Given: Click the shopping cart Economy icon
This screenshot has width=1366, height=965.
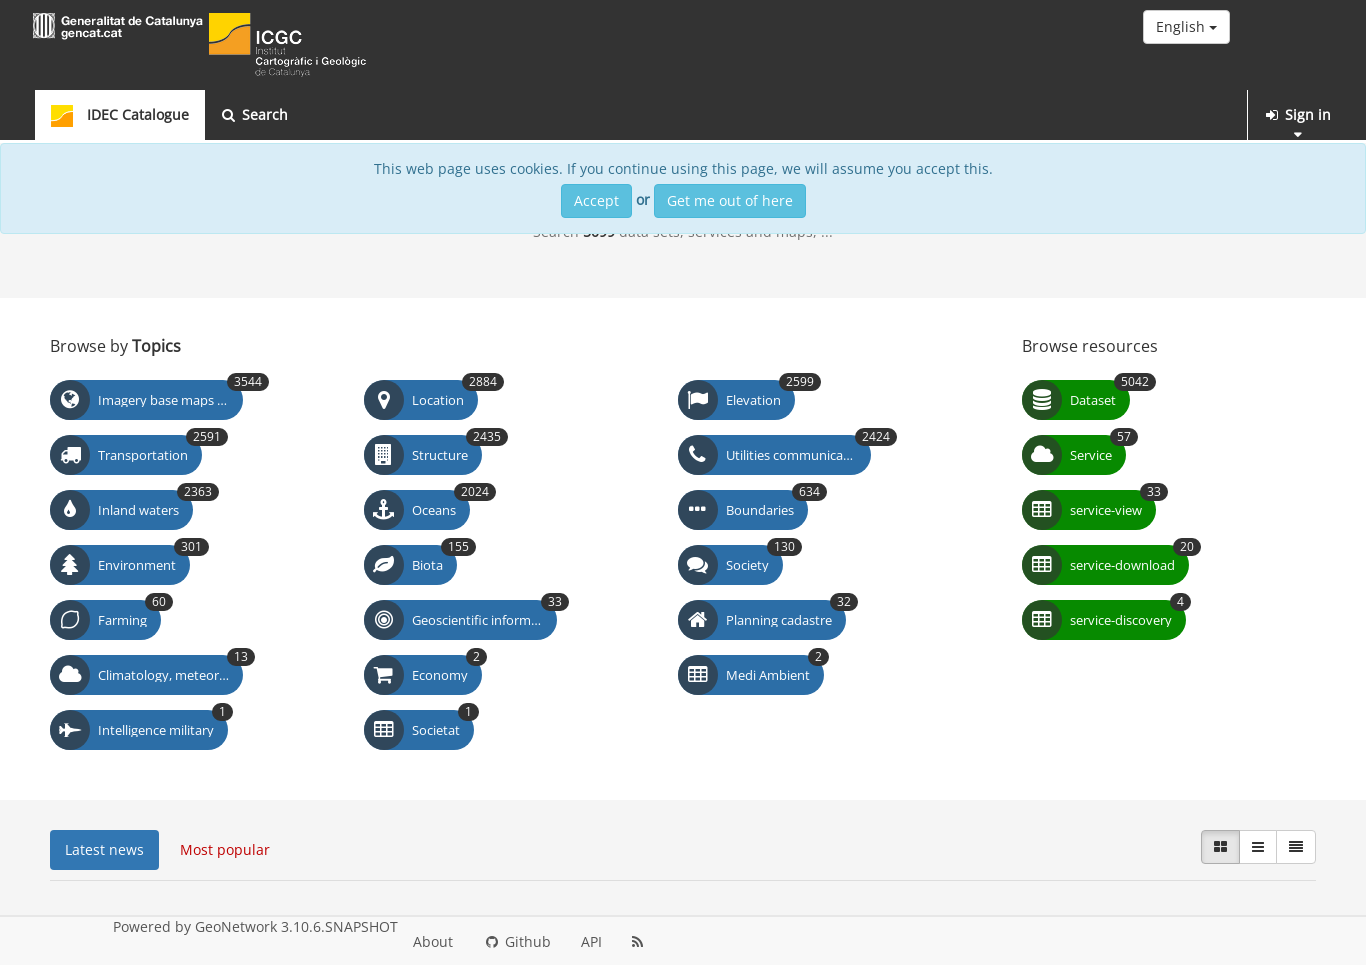Looking at the screenshot, I should point(384,675).
